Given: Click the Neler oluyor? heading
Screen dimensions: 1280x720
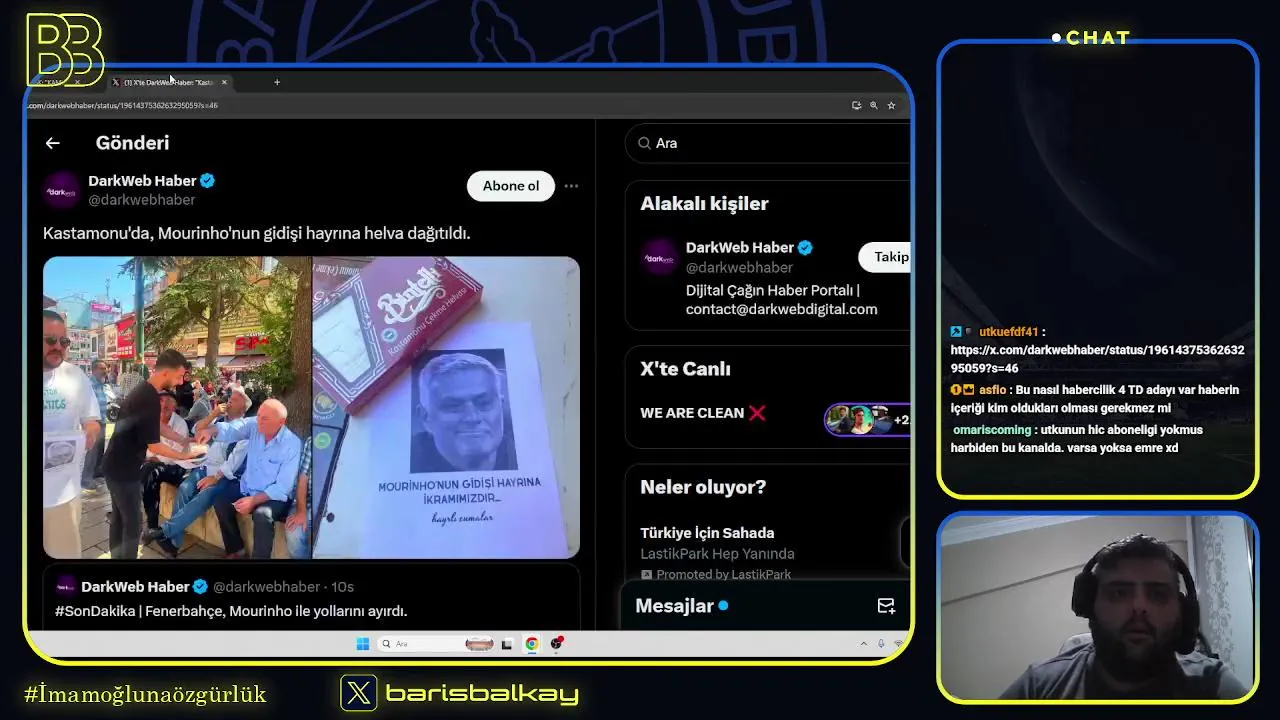Looking at the screenshot, I should 703,487.
